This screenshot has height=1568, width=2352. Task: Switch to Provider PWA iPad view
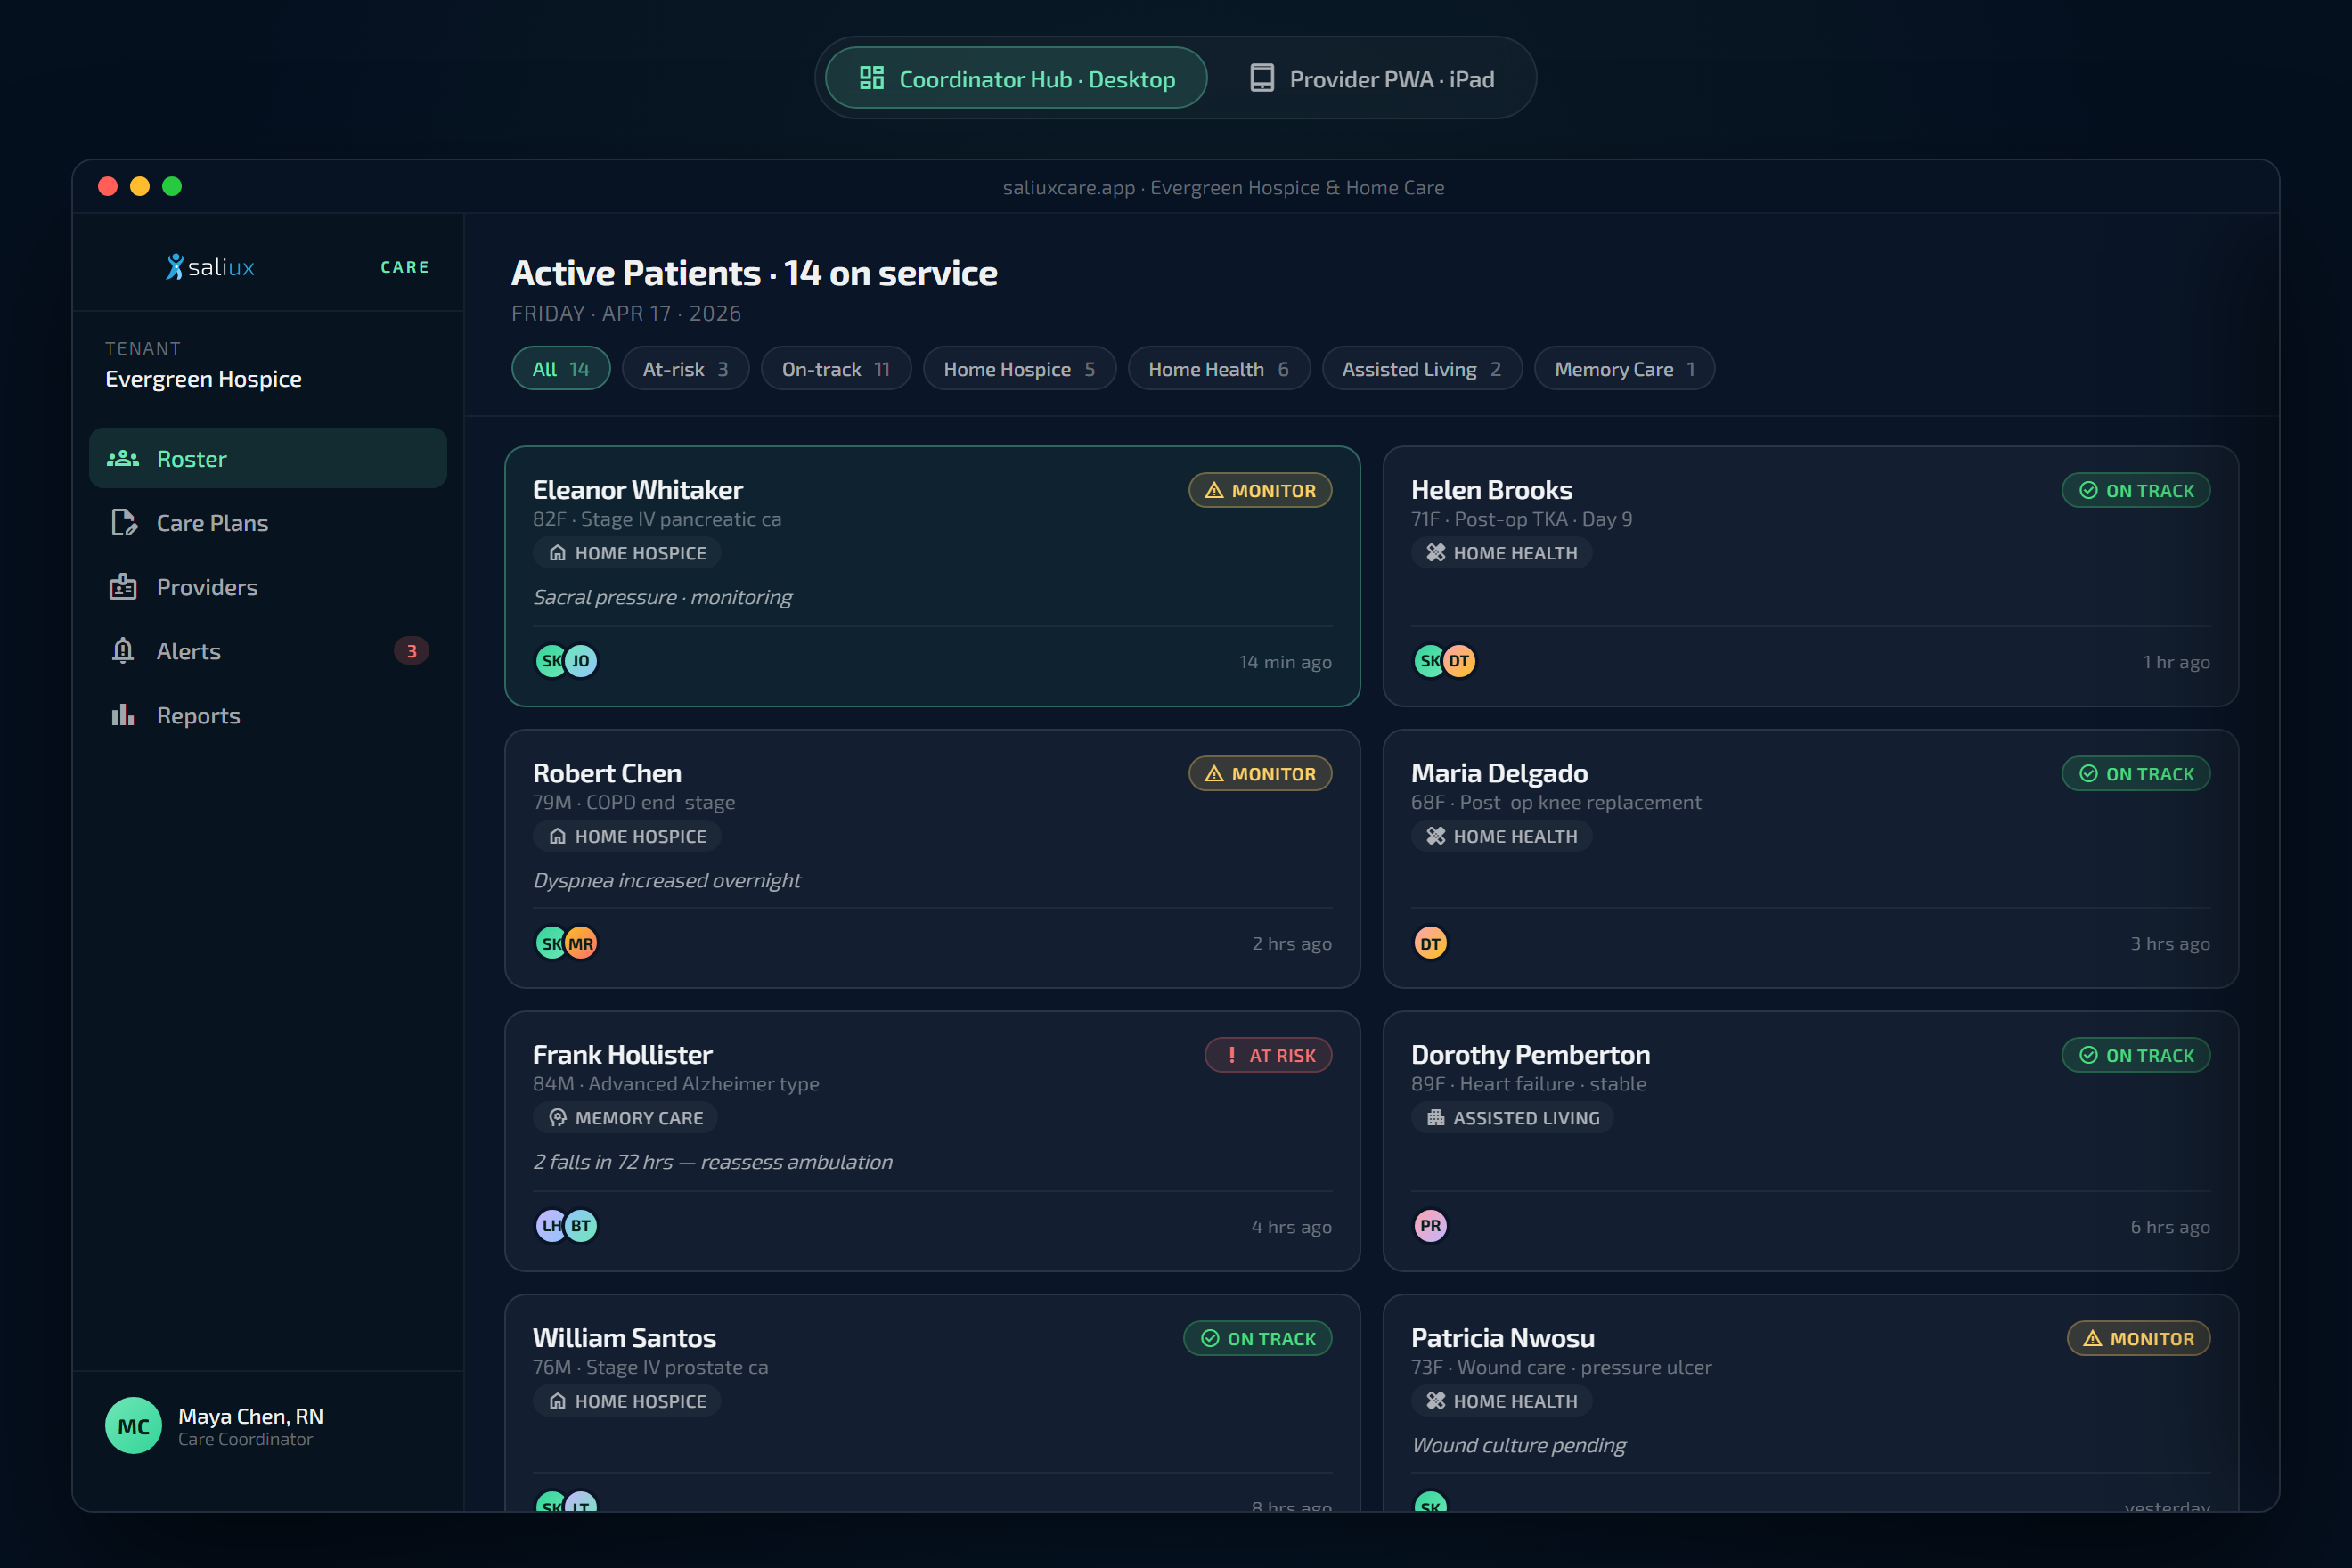coord(1372,78)
